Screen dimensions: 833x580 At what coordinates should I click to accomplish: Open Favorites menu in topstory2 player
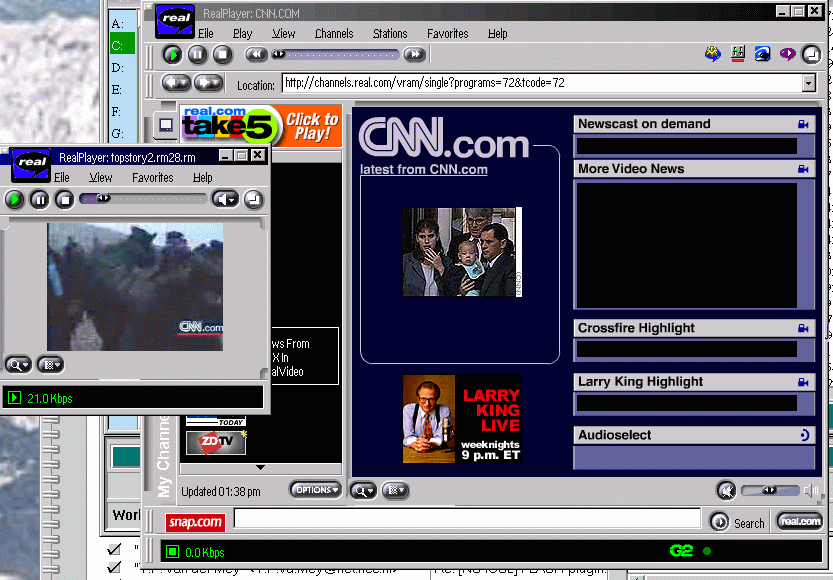tap(152, 178)
